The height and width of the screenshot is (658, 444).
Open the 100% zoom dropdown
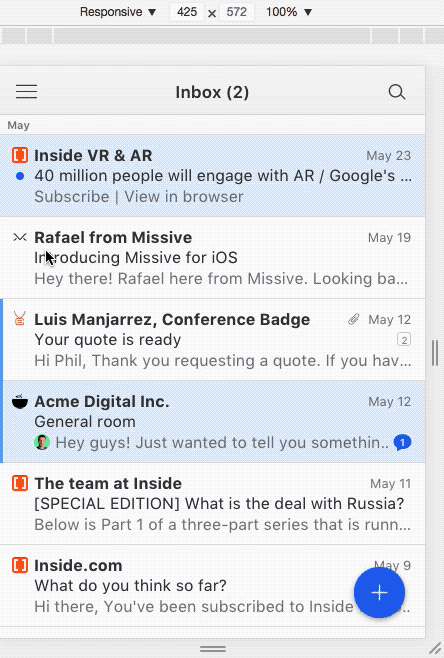289,12
